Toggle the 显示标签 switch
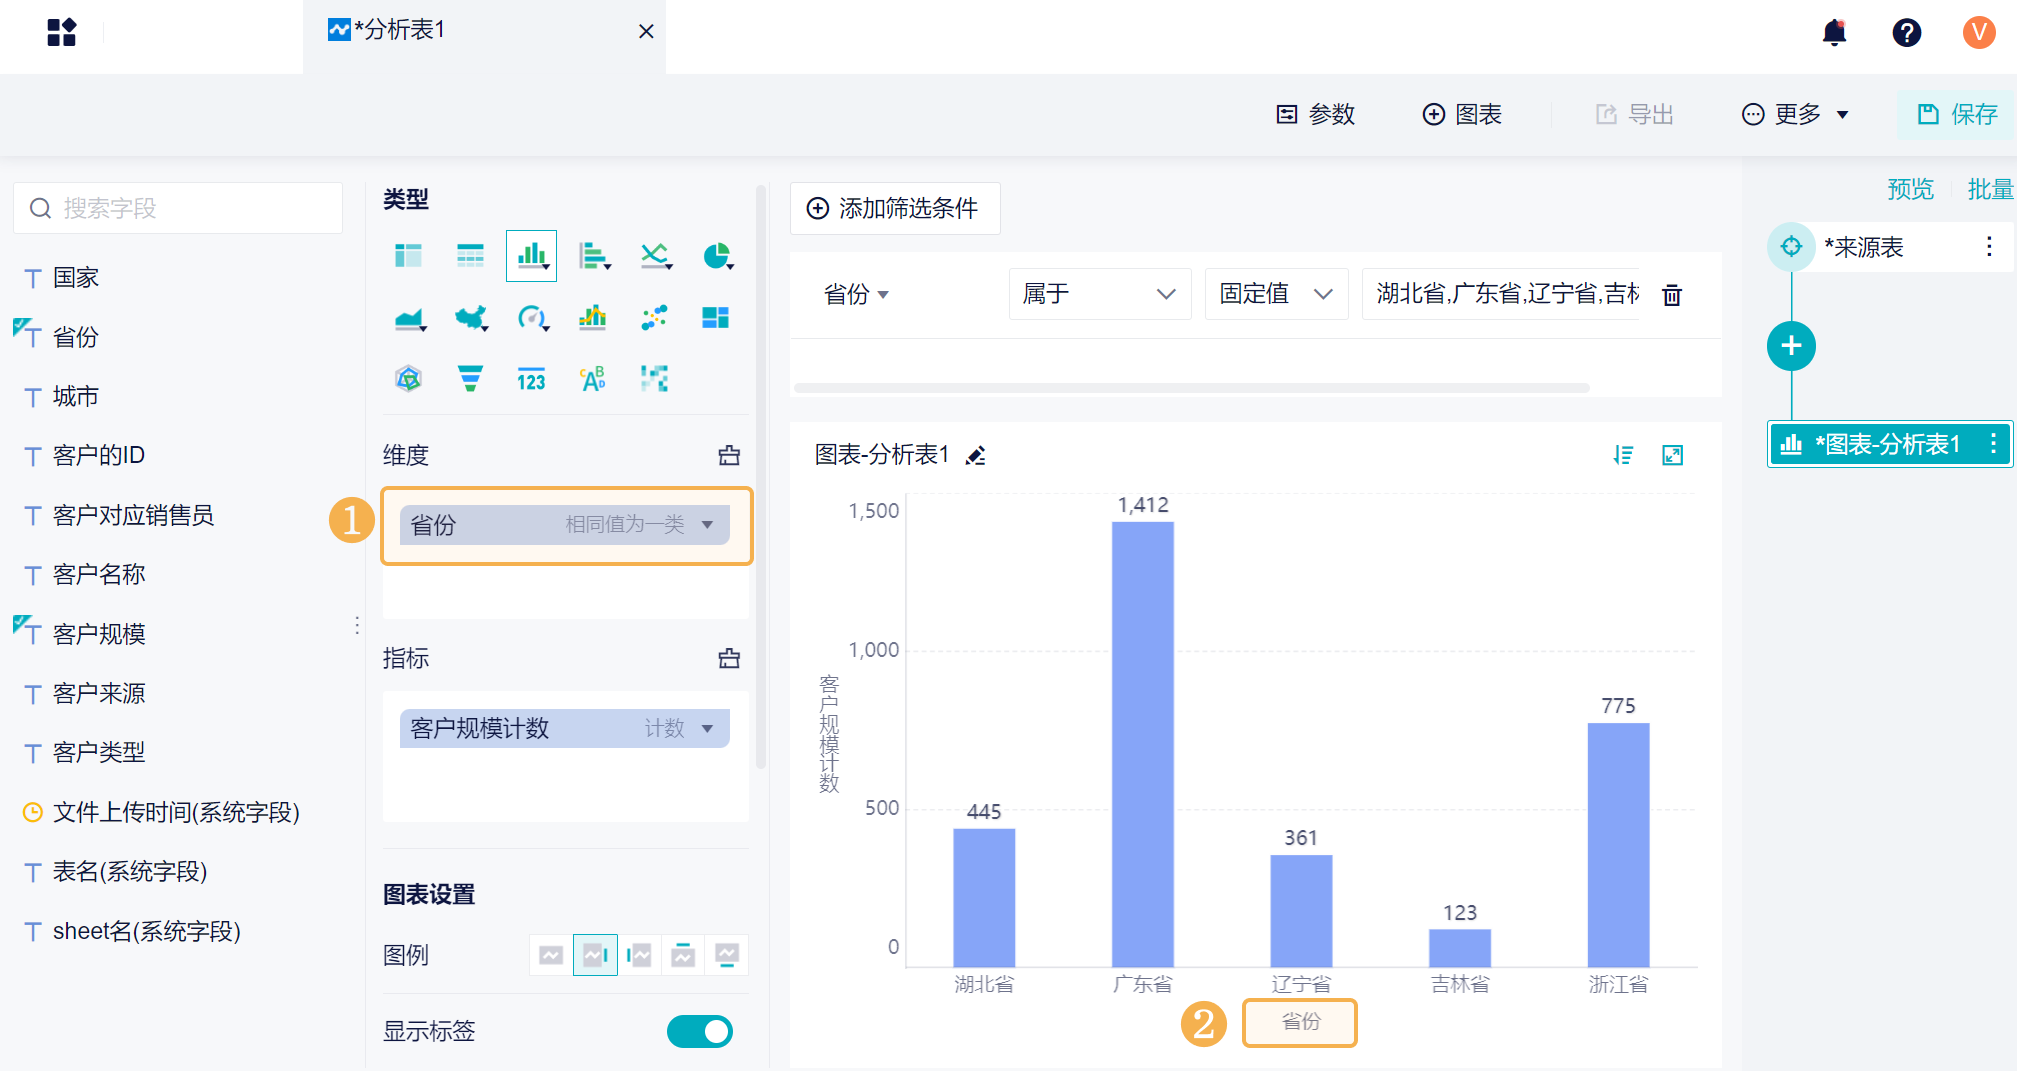 700,1031
